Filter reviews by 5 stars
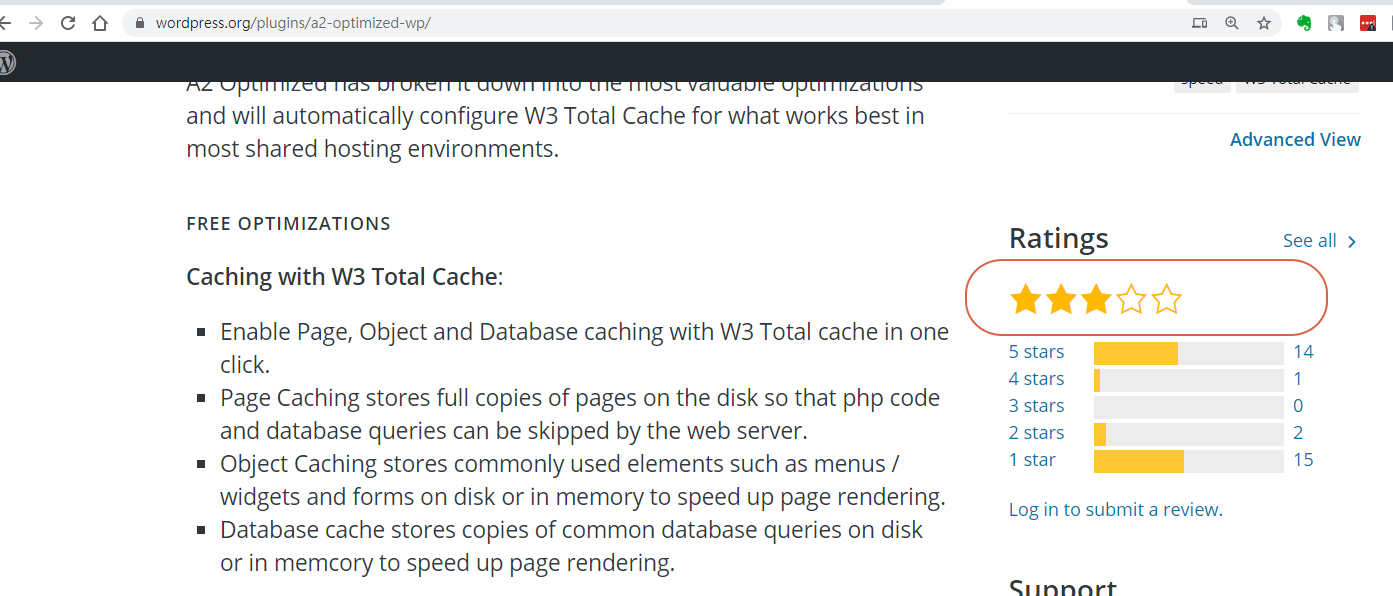 pyautogui.click(x=1036, y=352)
